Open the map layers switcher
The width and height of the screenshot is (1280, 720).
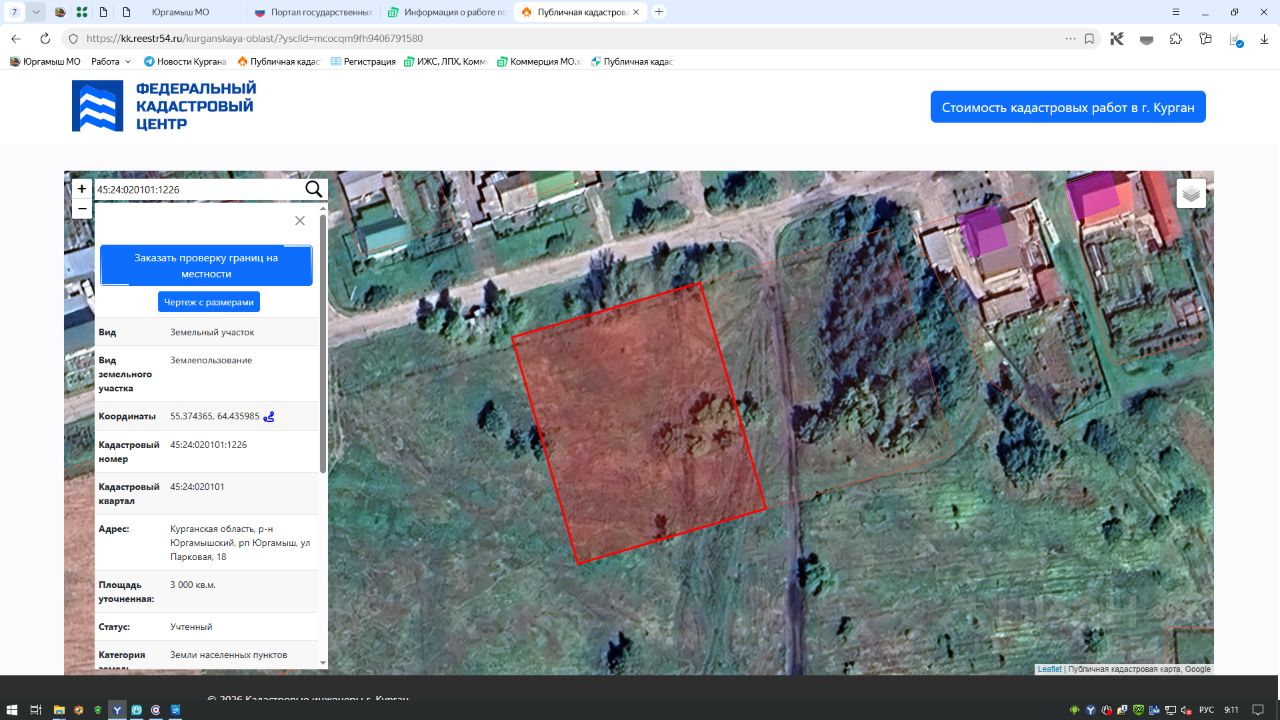coord(1191,193)
